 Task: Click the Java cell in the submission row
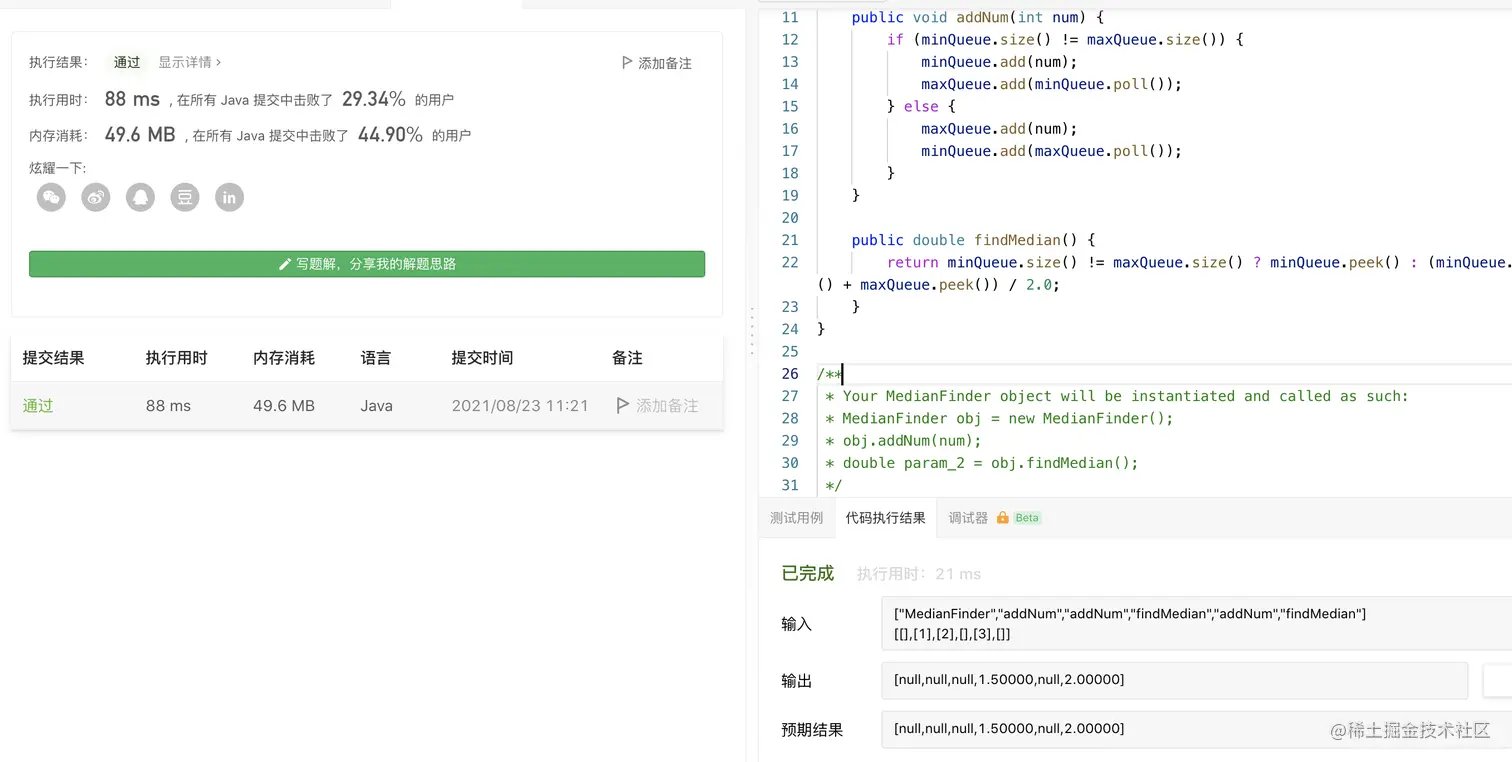377,406
